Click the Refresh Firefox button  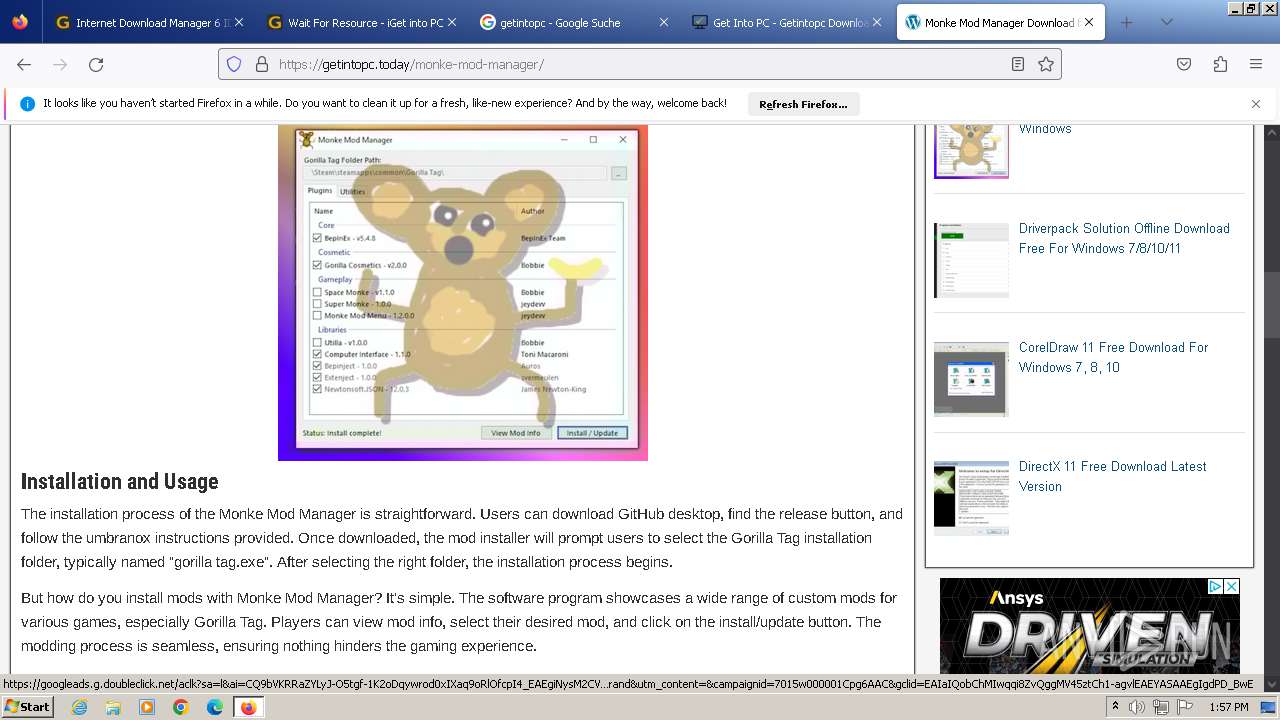click(x=803, y=104)
